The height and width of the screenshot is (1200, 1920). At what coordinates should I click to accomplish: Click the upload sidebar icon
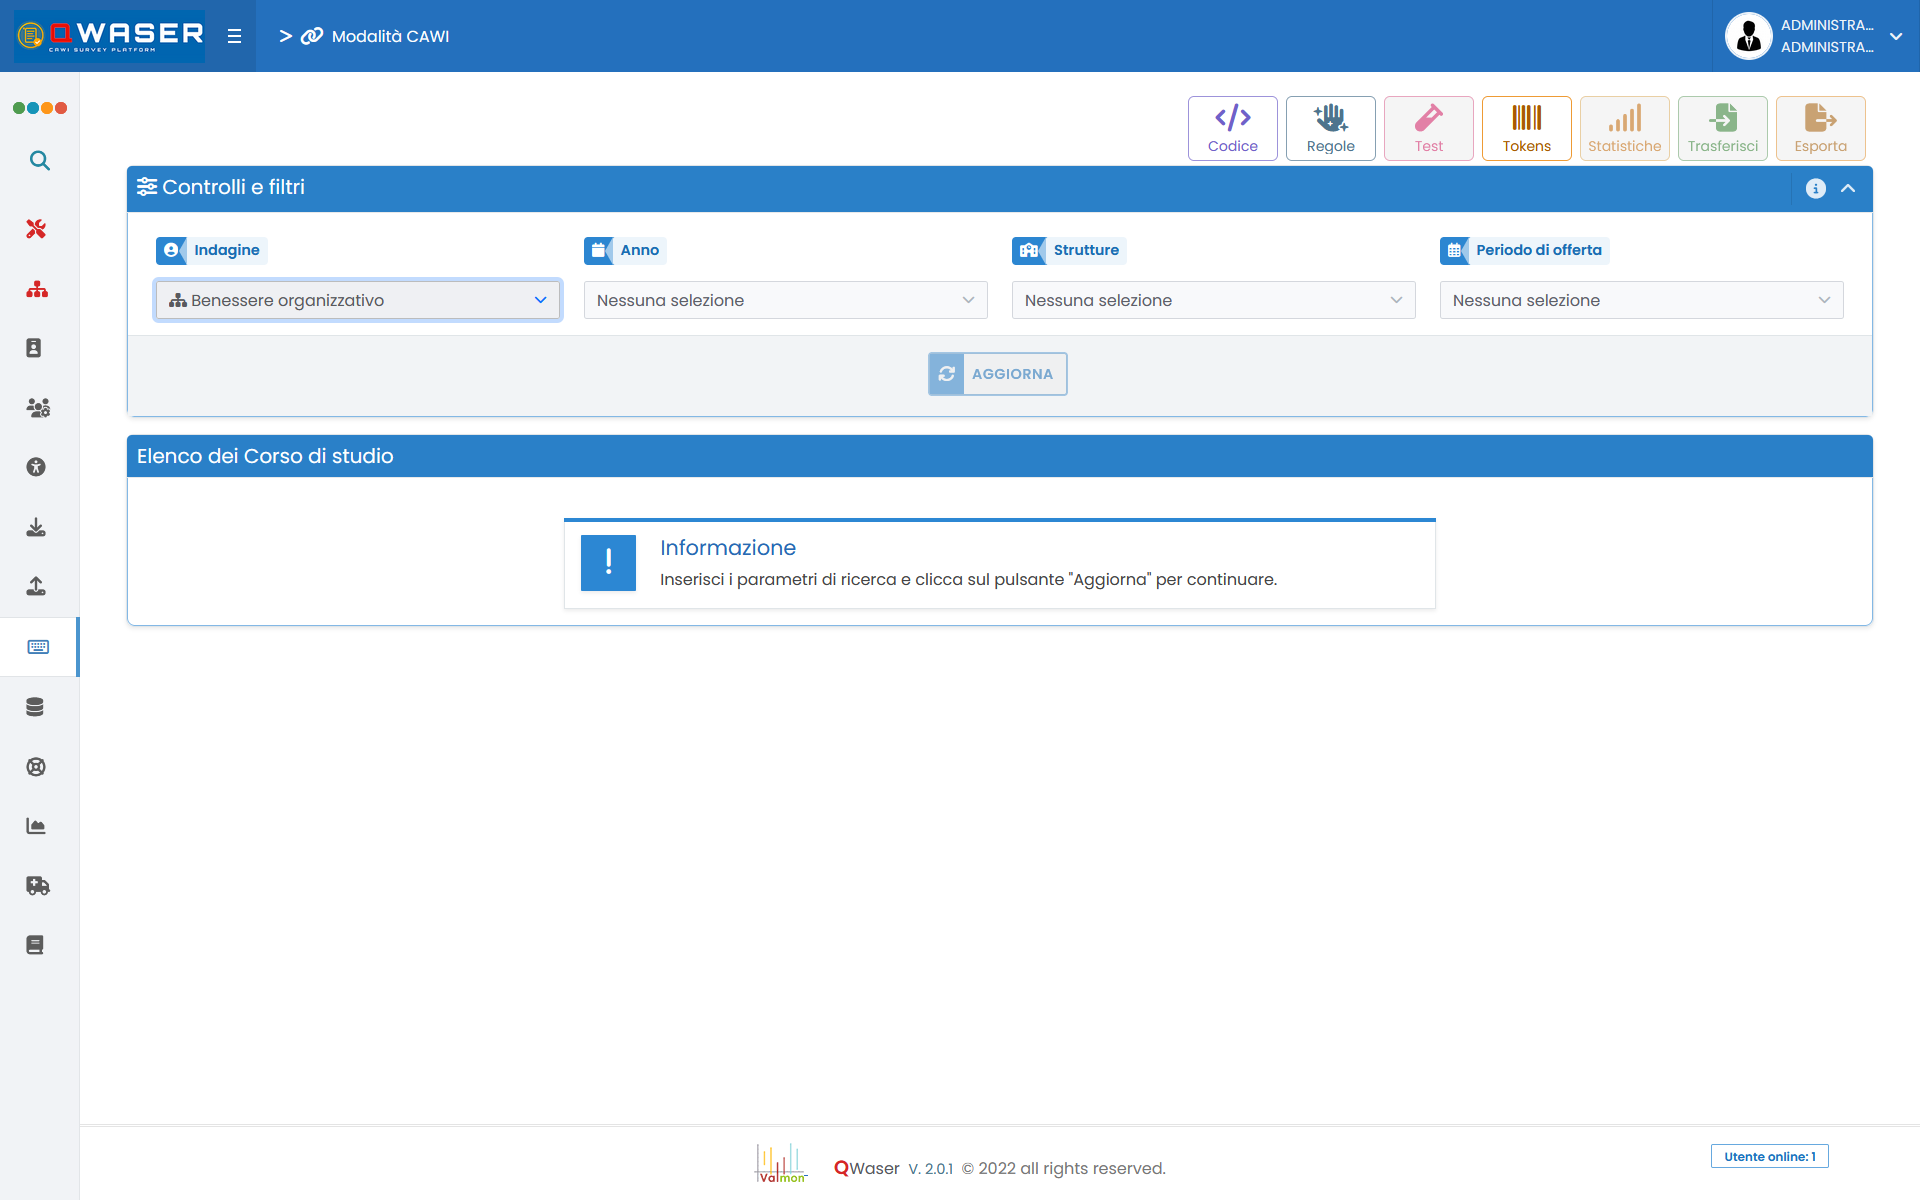click(x=36, y=586)
